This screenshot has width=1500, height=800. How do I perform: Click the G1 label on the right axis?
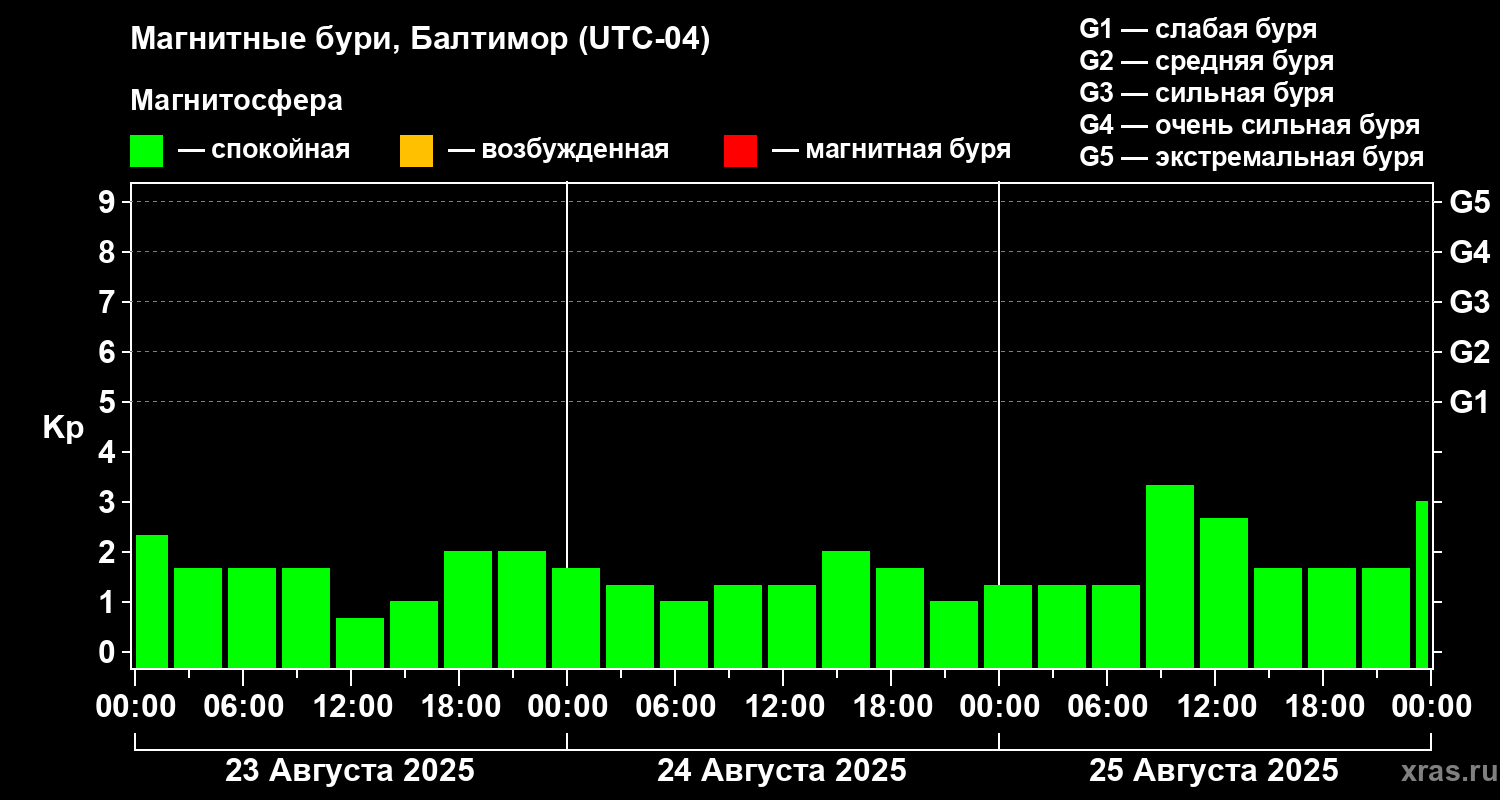click(x=1469, y=402)
